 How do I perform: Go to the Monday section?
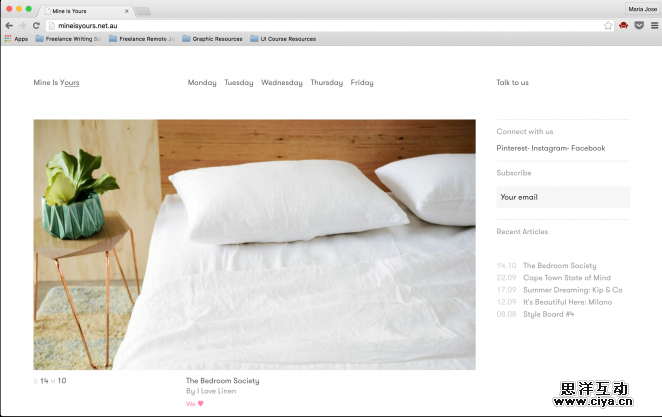pyautogui.click(x=202, y=83)
